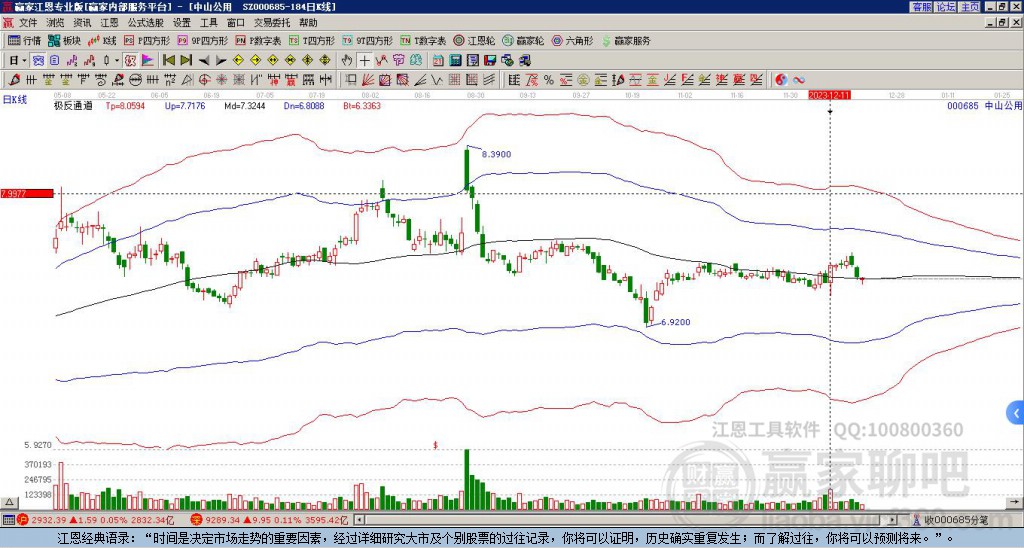The image size is (1024, 548).
Task: Click the 行情 toolbar button
Action: pos(25,40)
